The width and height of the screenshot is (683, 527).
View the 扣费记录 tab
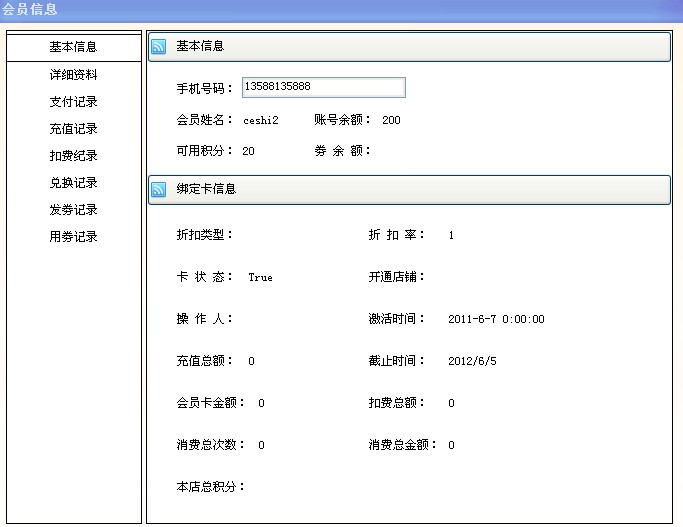[x=73, y=156]
